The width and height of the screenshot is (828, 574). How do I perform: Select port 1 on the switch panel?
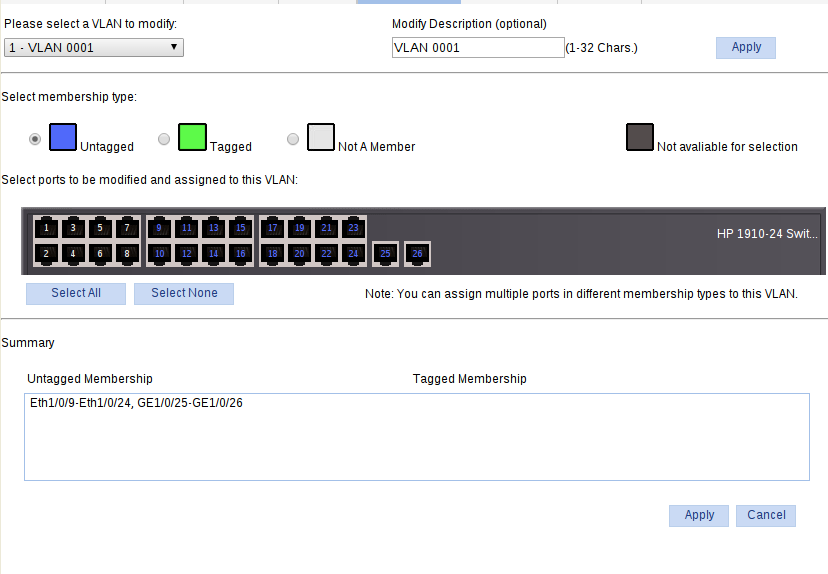pyautogui.click(x=46, y=228)
